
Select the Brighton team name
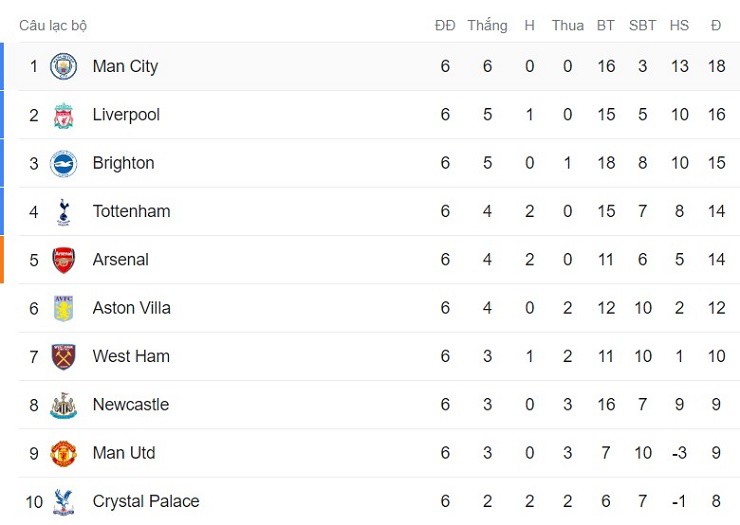coord(123,163)
